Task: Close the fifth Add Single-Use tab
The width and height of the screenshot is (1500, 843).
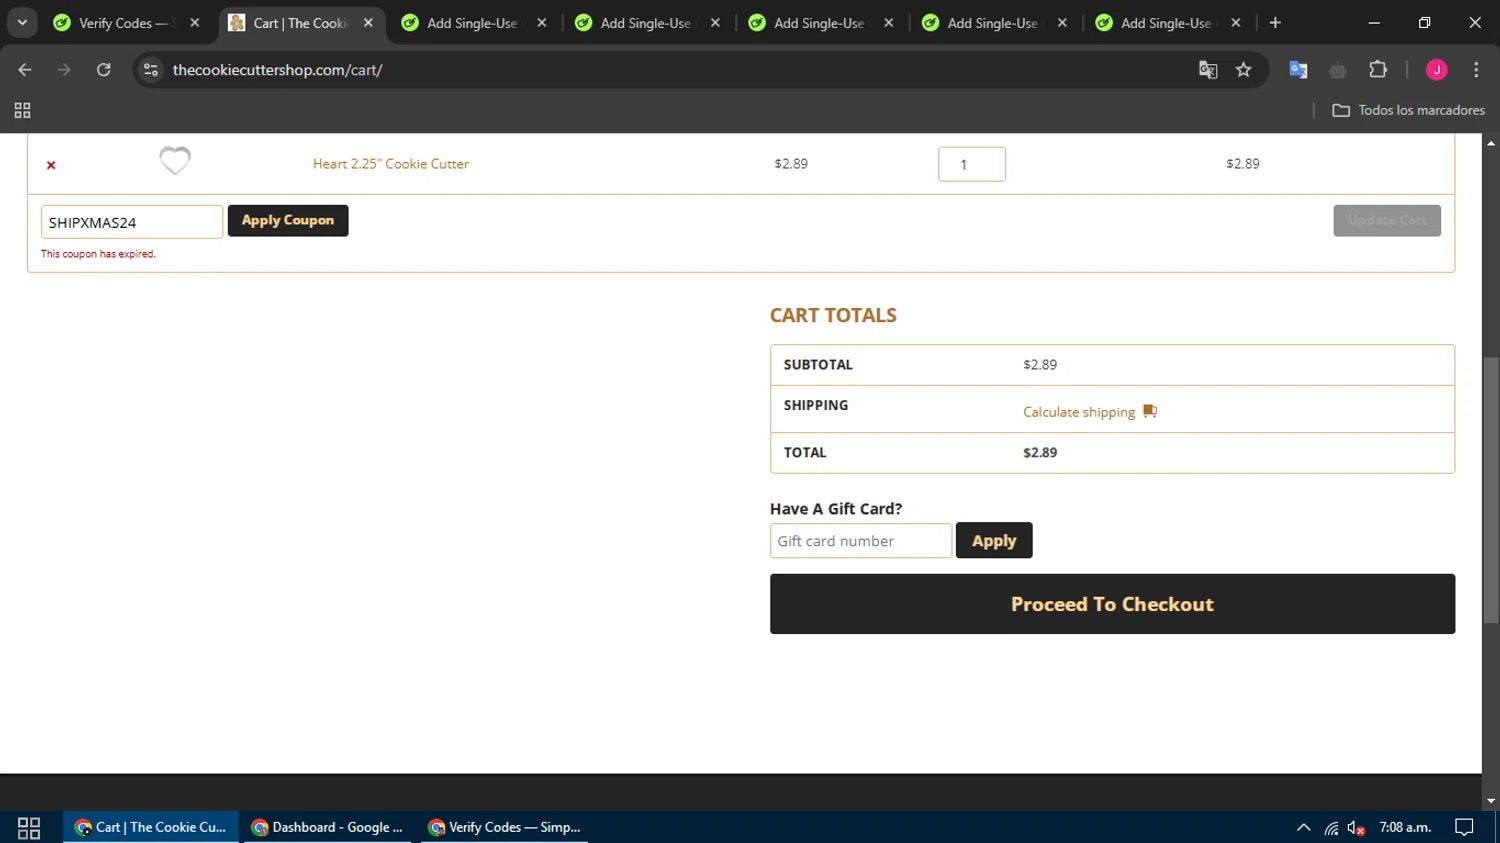Action: point(1236,23)
